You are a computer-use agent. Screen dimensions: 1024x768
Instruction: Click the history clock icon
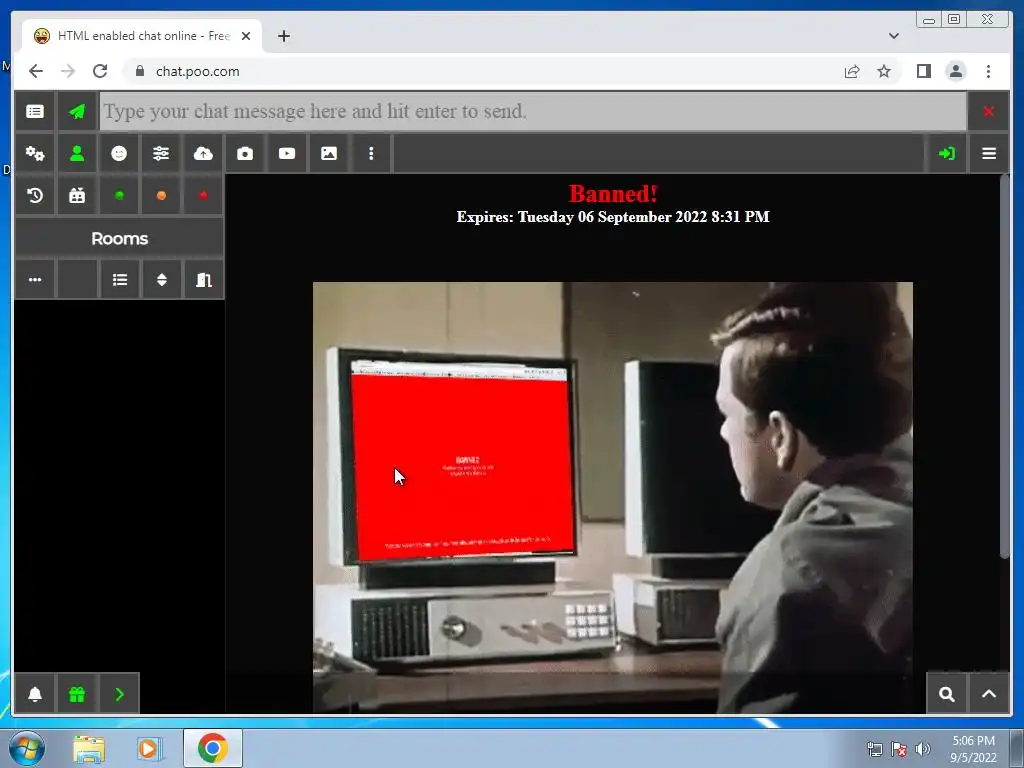pos(35,195)
